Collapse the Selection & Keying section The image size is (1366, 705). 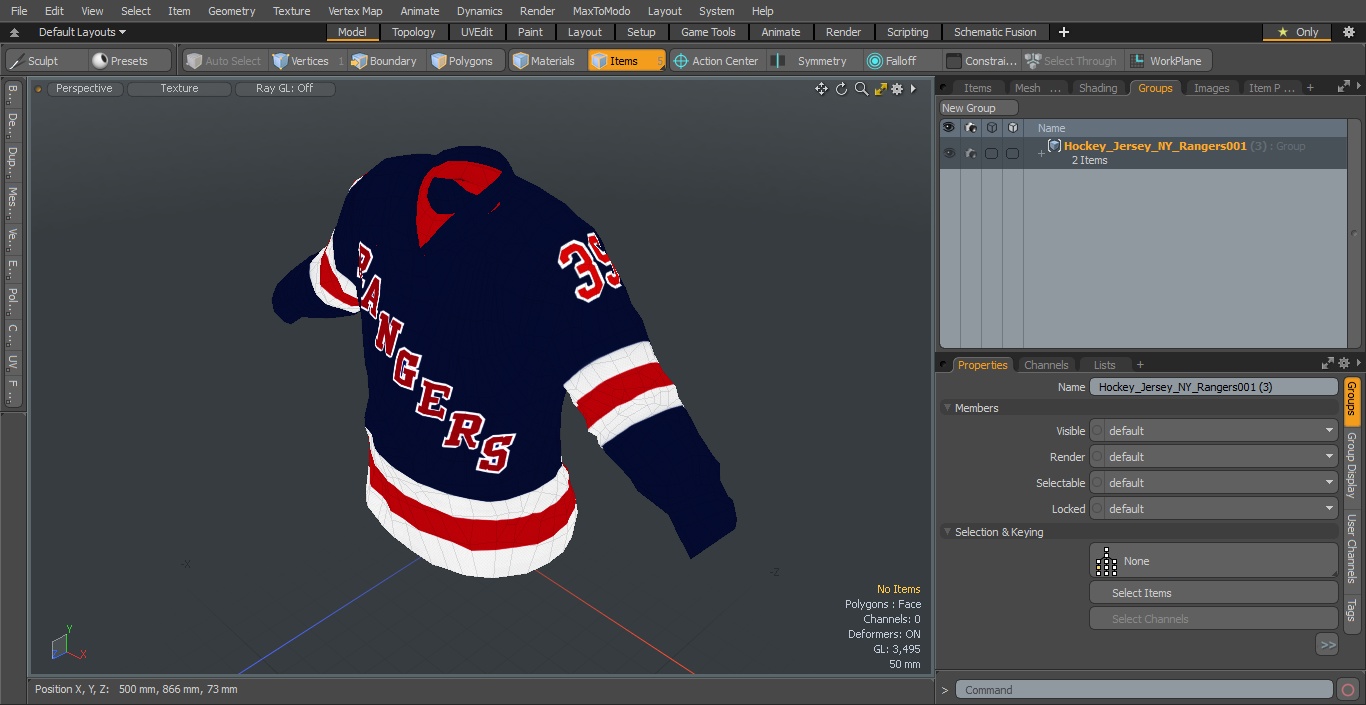point(948,532)
